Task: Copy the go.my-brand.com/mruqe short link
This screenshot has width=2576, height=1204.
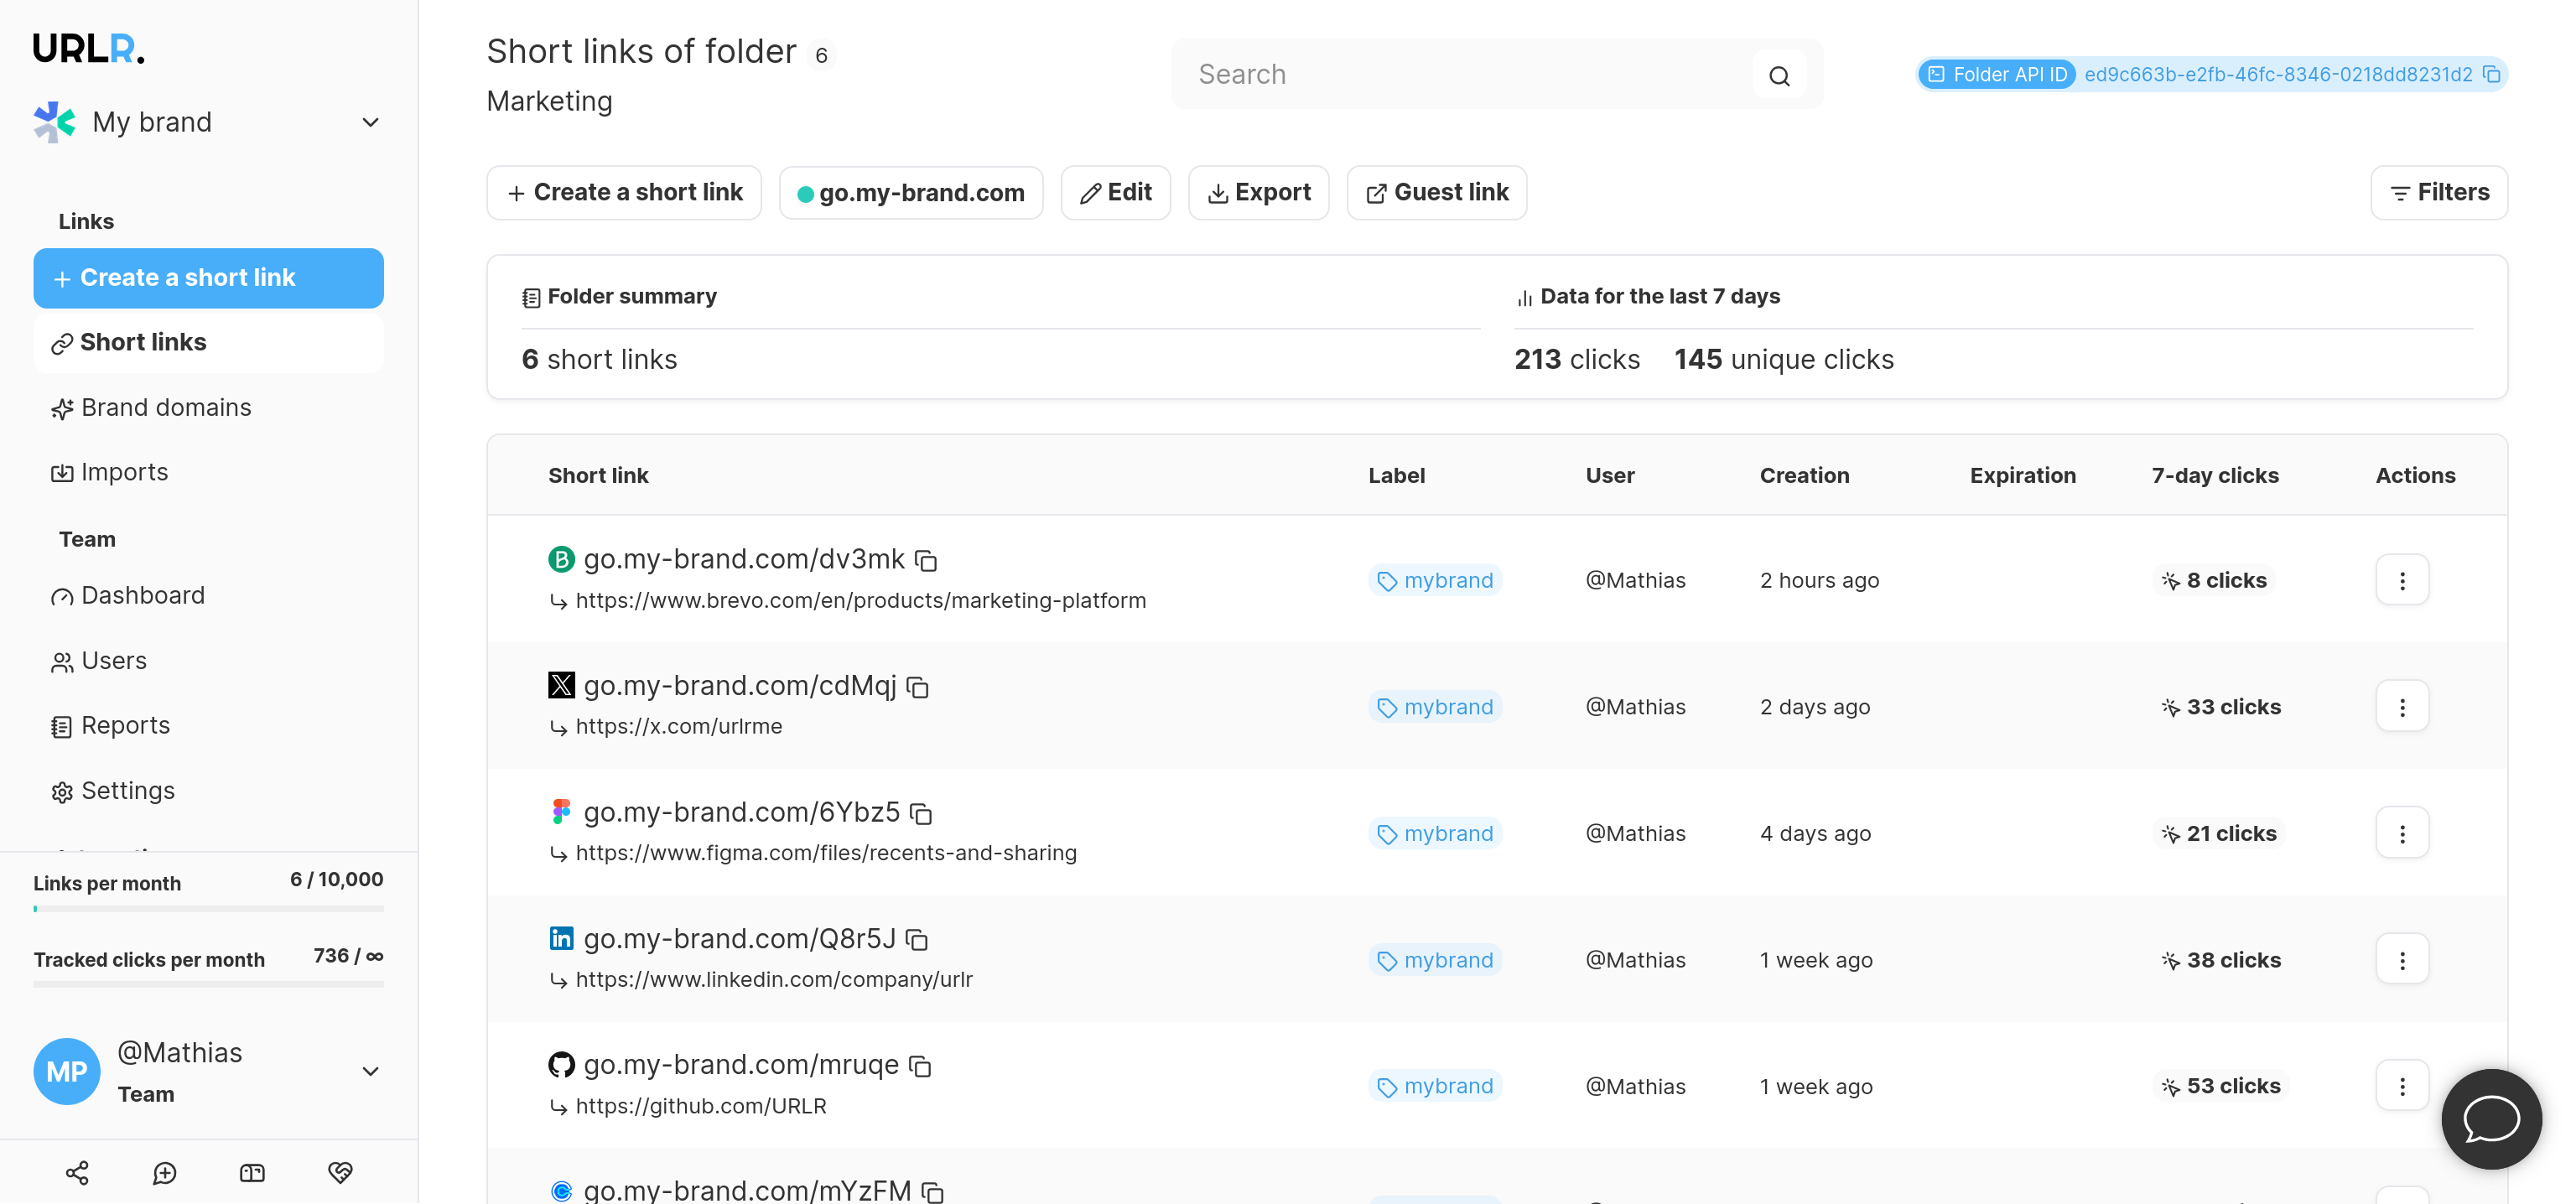Action: pyautogui.click(x=920, y=1067)
